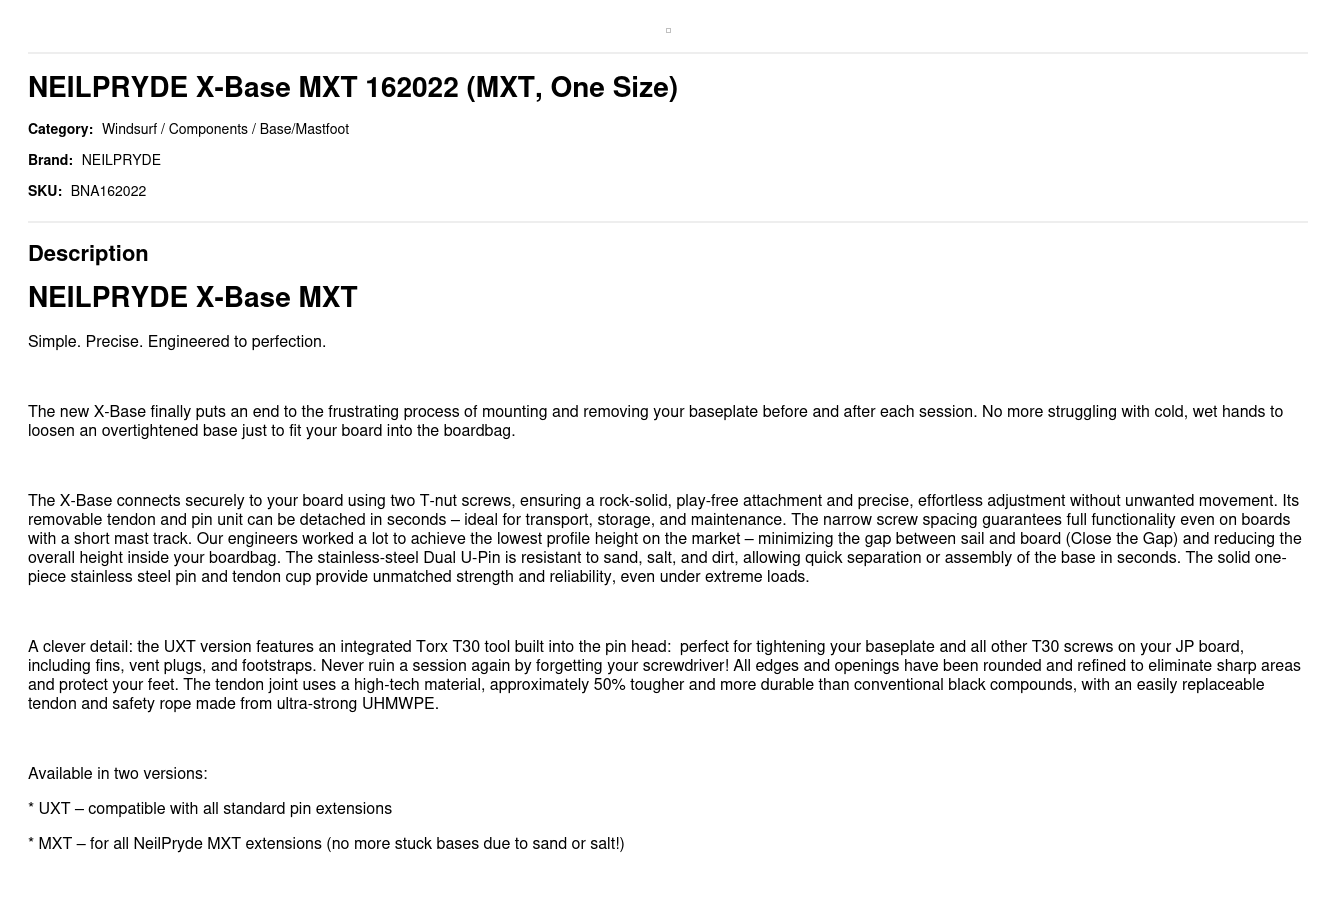Click the 'Available in two versions:' line
The width and height of the screenshot is (1328, 899).
(118, 774)
